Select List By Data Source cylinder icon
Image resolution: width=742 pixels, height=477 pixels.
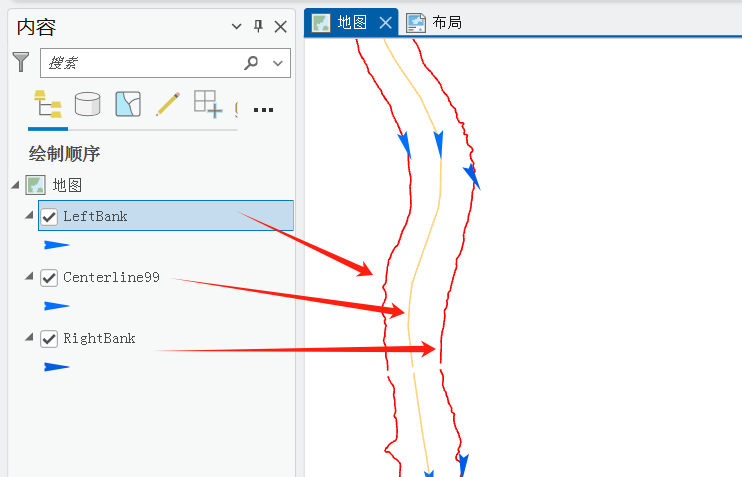coord(88,104)
